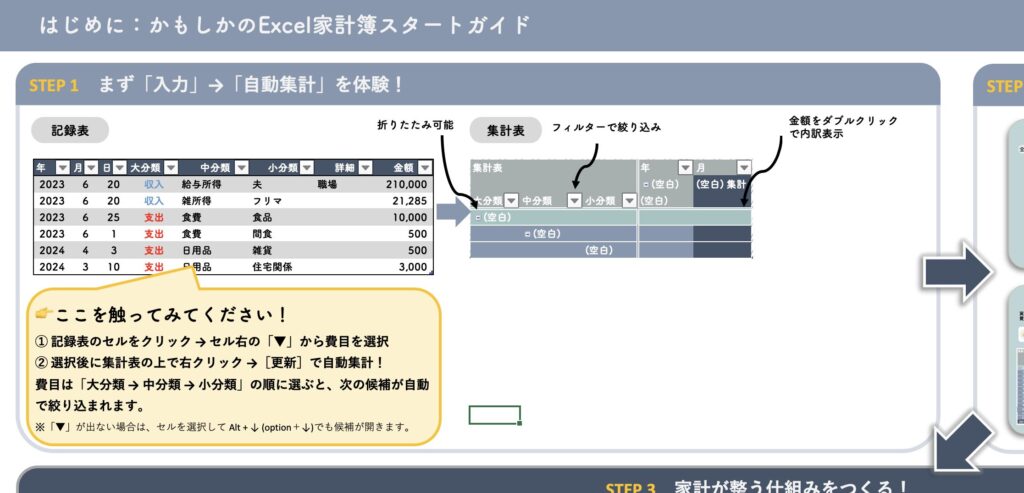This screenshot has width=1024, height=493.
Task: Open the 年 filter dropdown in 記録表
Action: tap(62, 168)
